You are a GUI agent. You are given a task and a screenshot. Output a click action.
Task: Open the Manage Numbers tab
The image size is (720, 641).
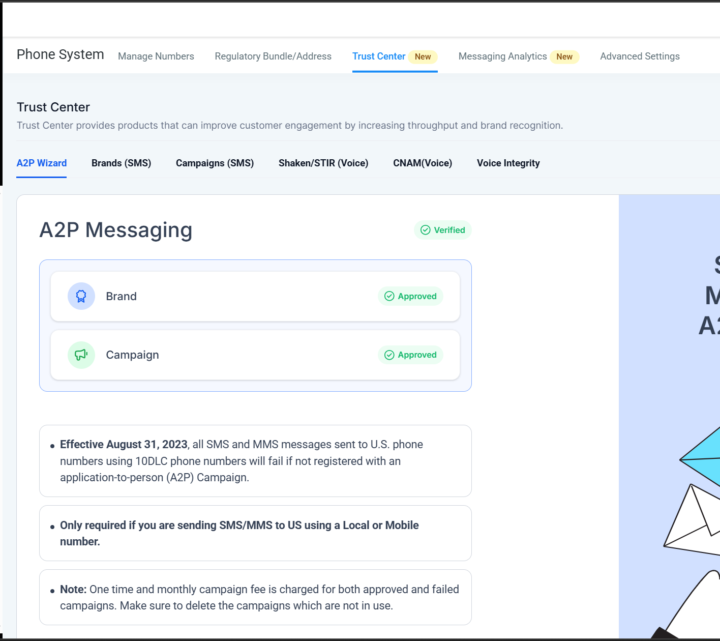156,56
